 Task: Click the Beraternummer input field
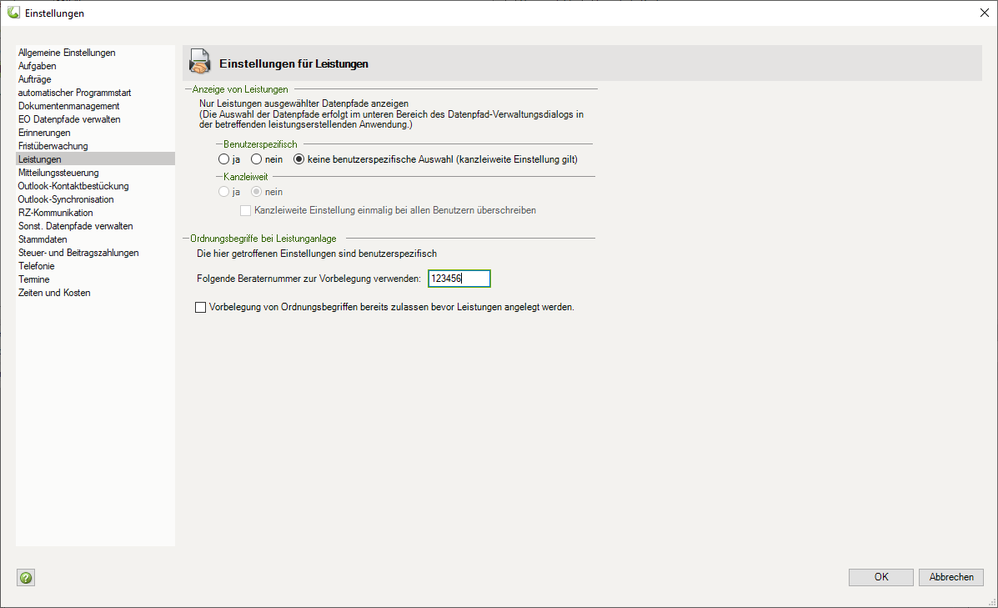[458, 279]
